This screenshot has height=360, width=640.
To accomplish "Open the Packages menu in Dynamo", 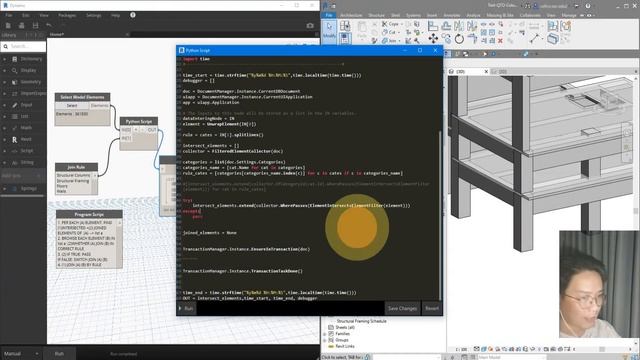I will 67,15.
